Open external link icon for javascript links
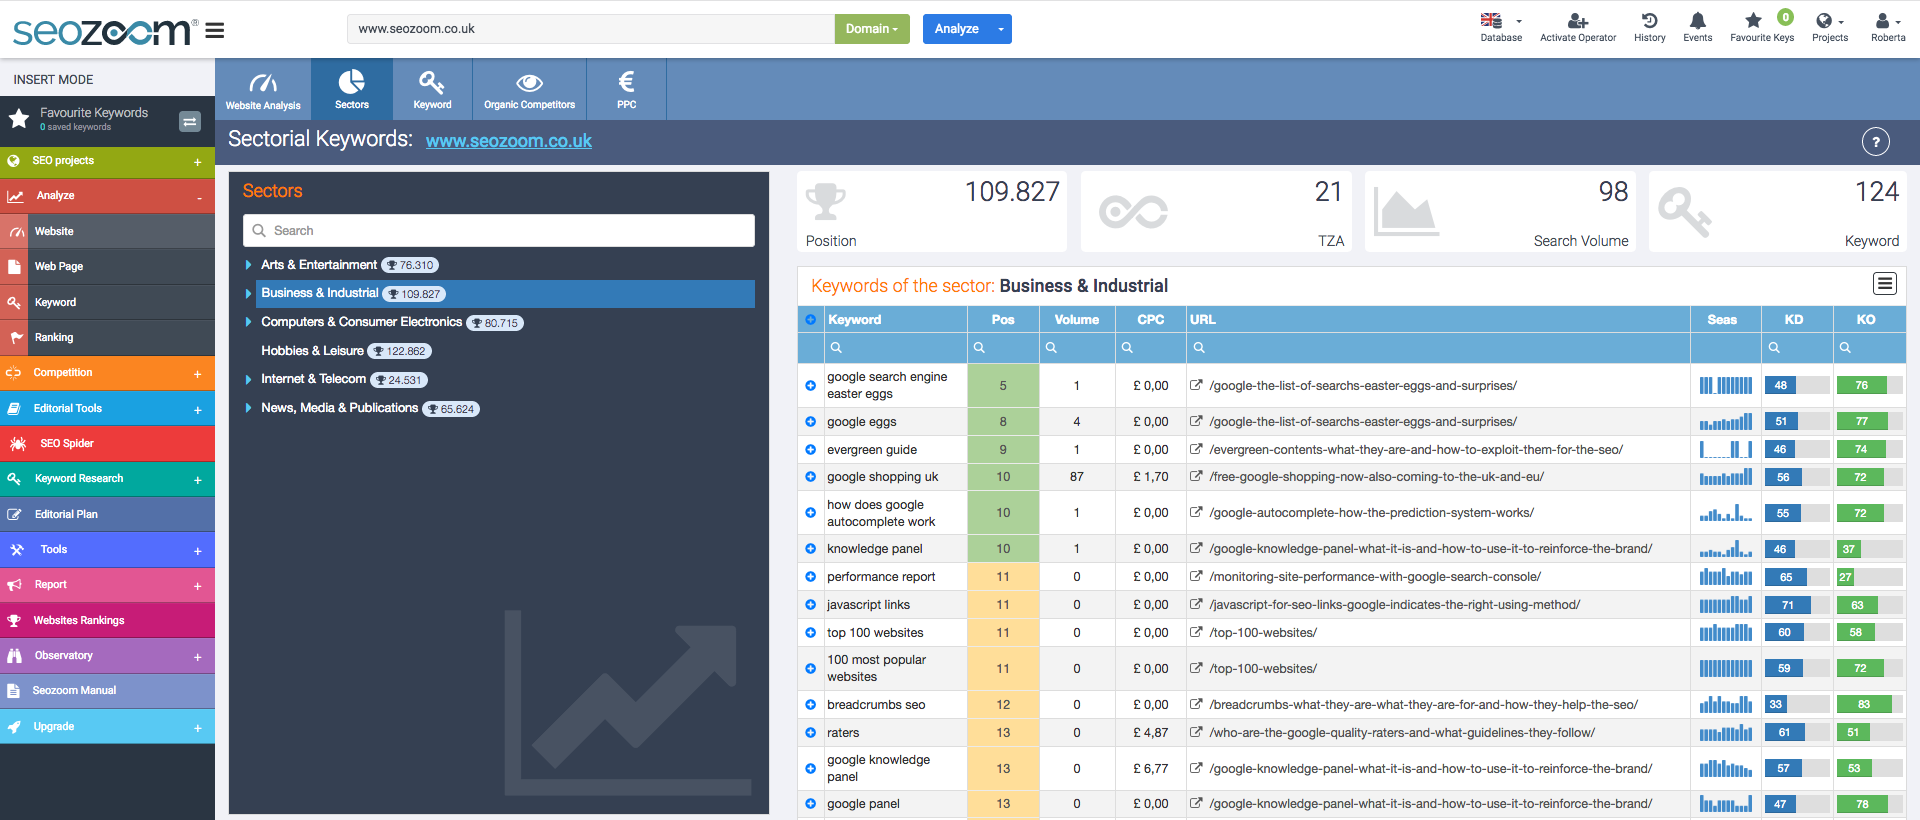This screenshot has width=1920, height=820. (x=1195, y=605)
